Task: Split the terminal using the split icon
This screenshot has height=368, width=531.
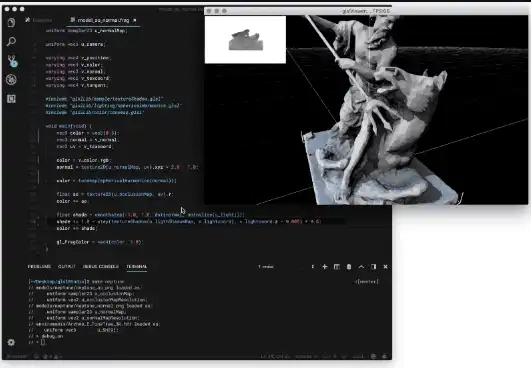Action: point(337,267)
